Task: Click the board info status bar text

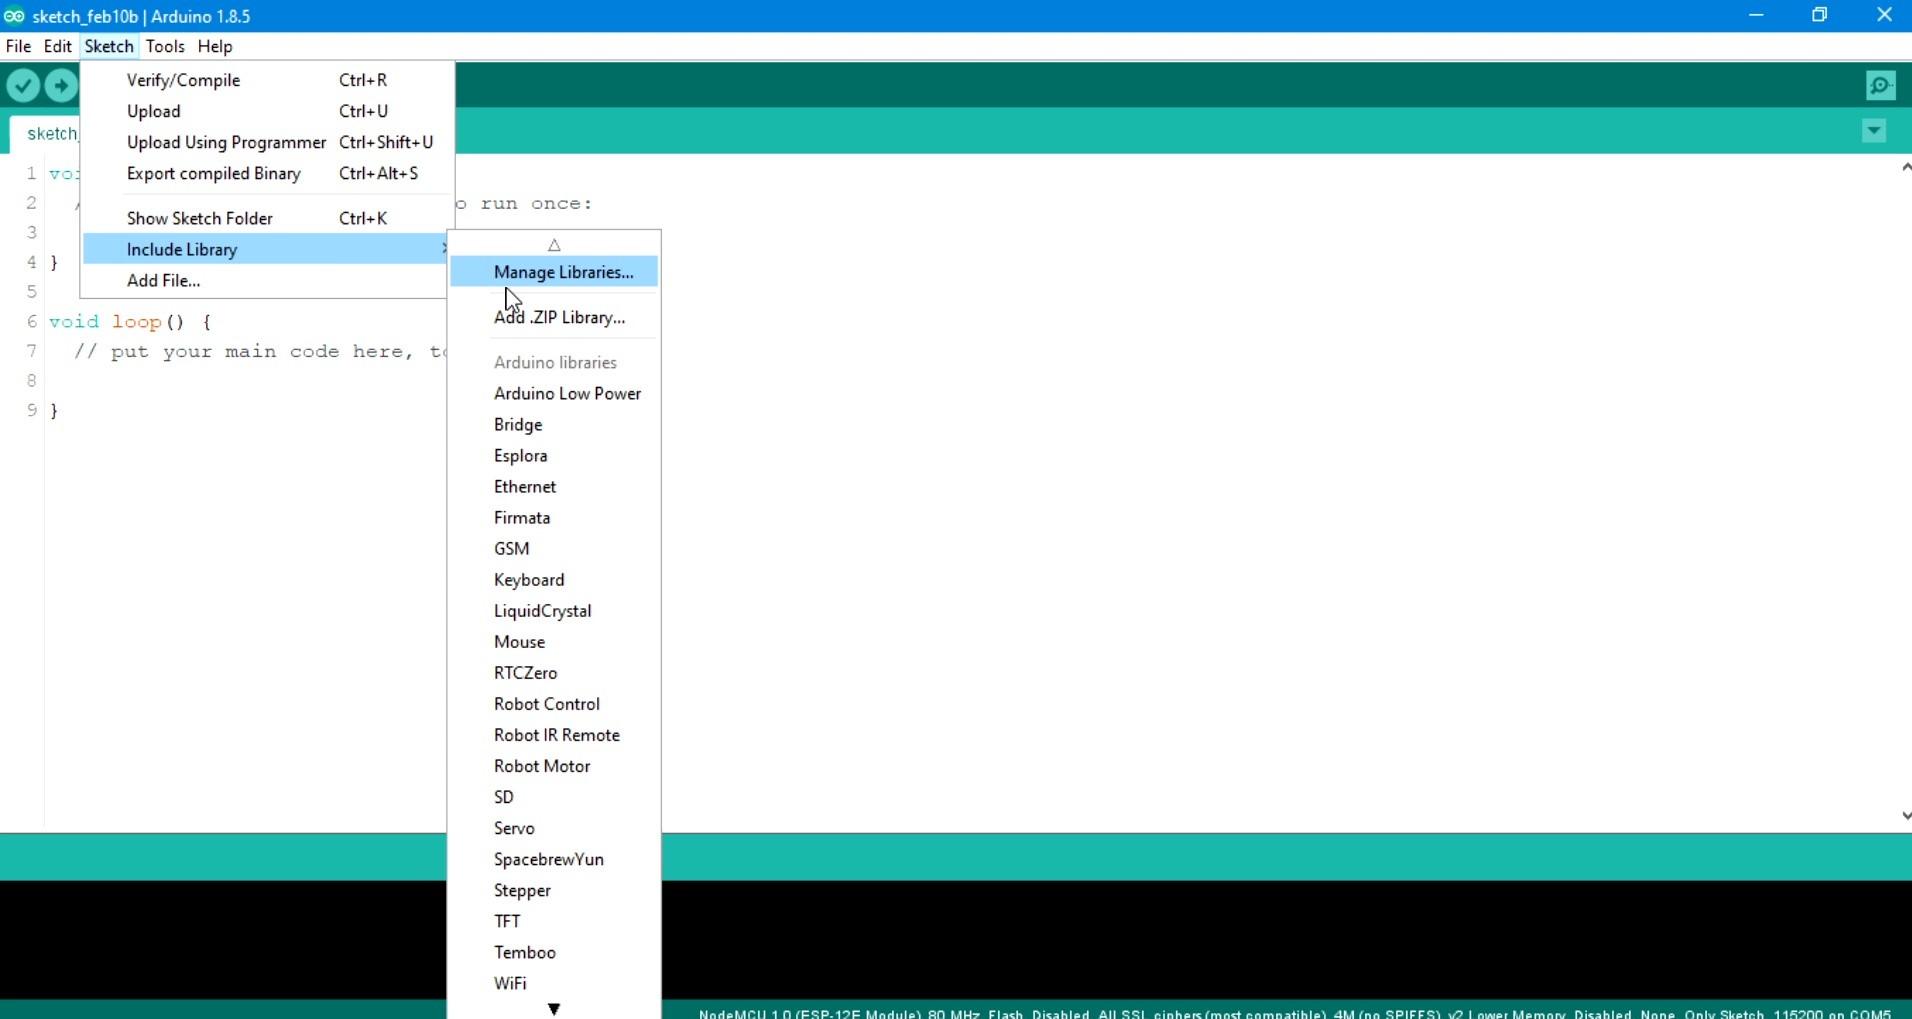Action: (1295, 1013)
